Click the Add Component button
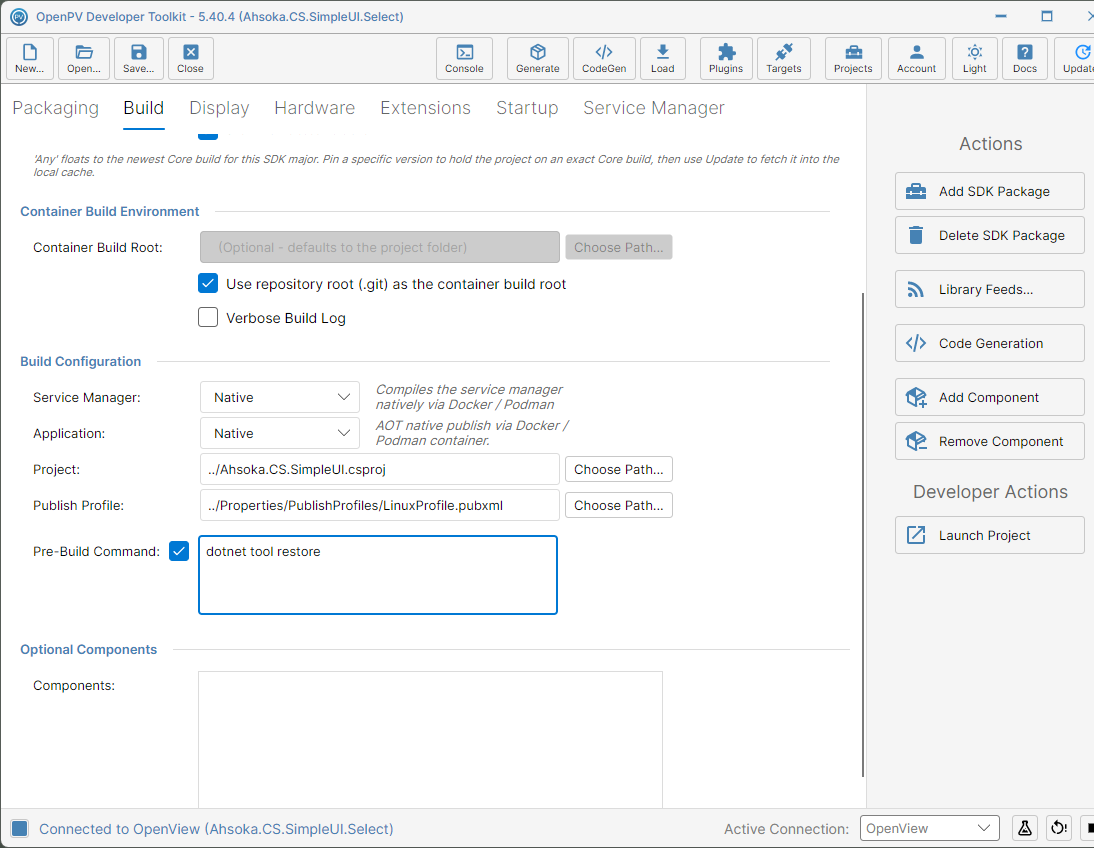This screenshot has width=1116, height=848. [989, 397]
